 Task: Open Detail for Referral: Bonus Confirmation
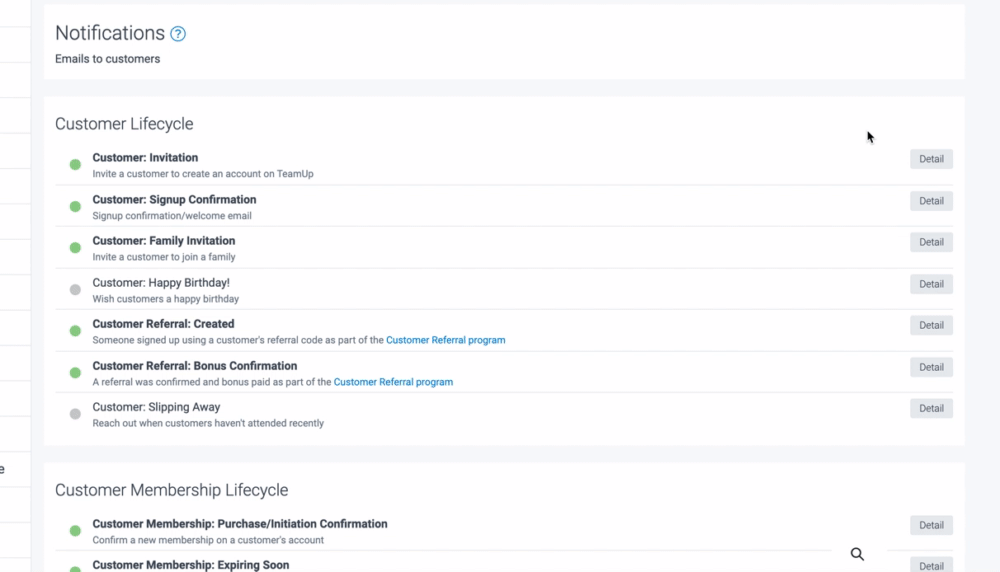coord(931,367)
